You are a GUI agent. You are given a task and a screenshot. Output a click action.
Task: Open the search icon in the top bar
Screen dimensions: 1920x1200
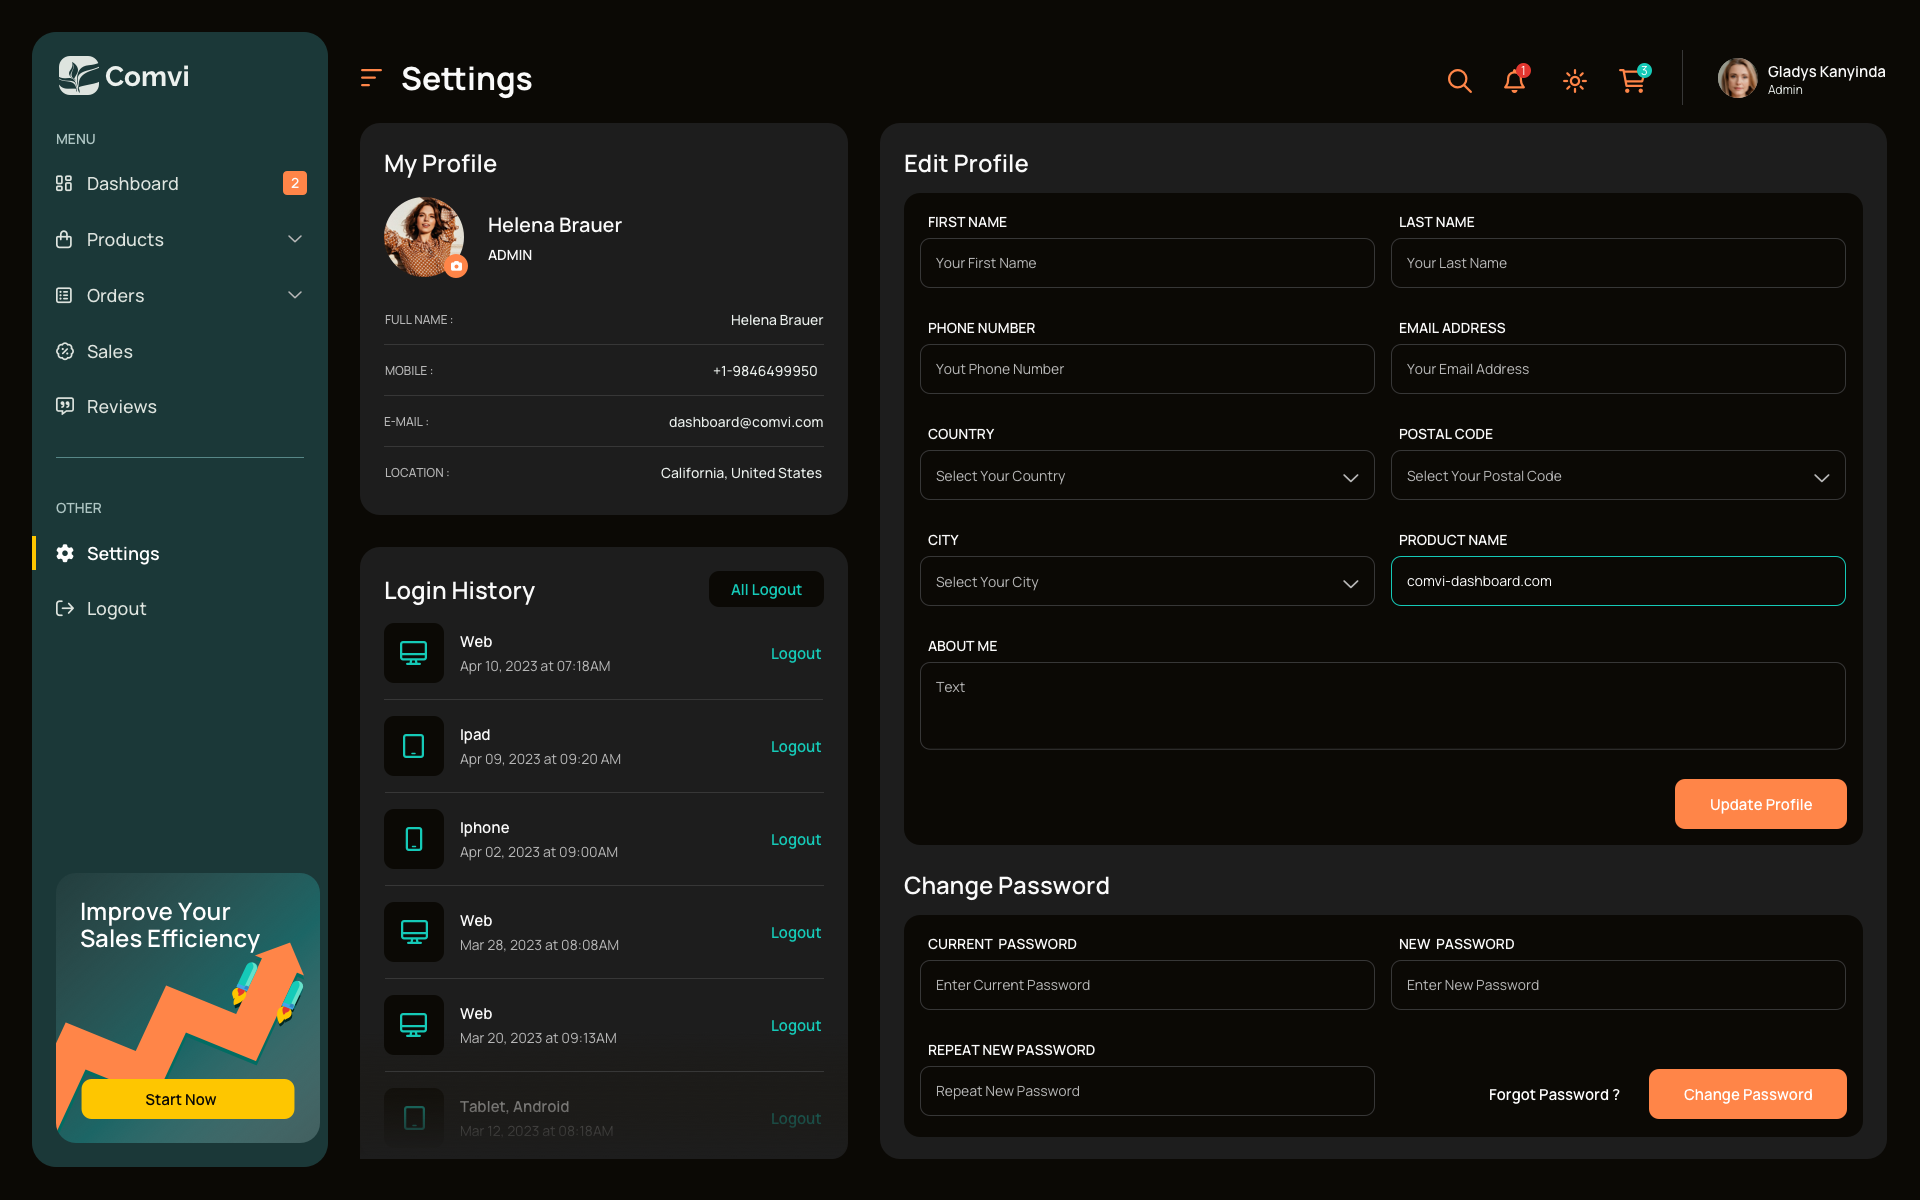click(x=1459, y=81)
